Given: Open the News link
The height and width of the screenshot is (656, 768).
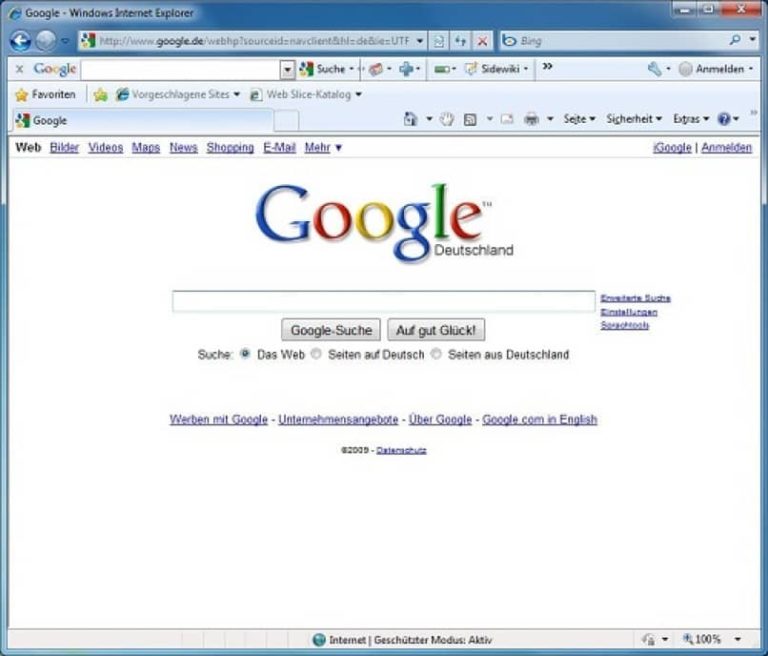Looking at the screenshot, I should (184, 147).
